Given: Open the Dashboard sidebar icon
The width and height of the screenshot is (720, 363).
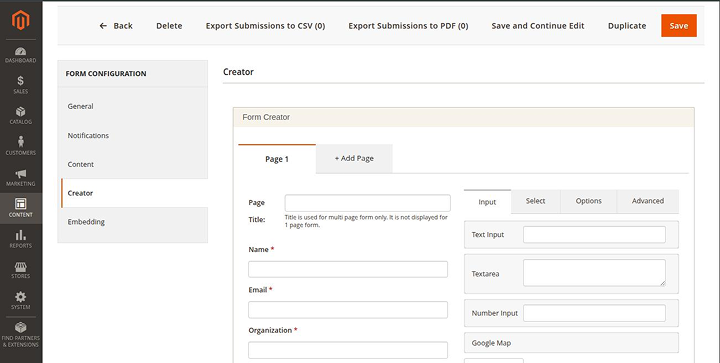Looking at the screenshot, I should 21,51.
